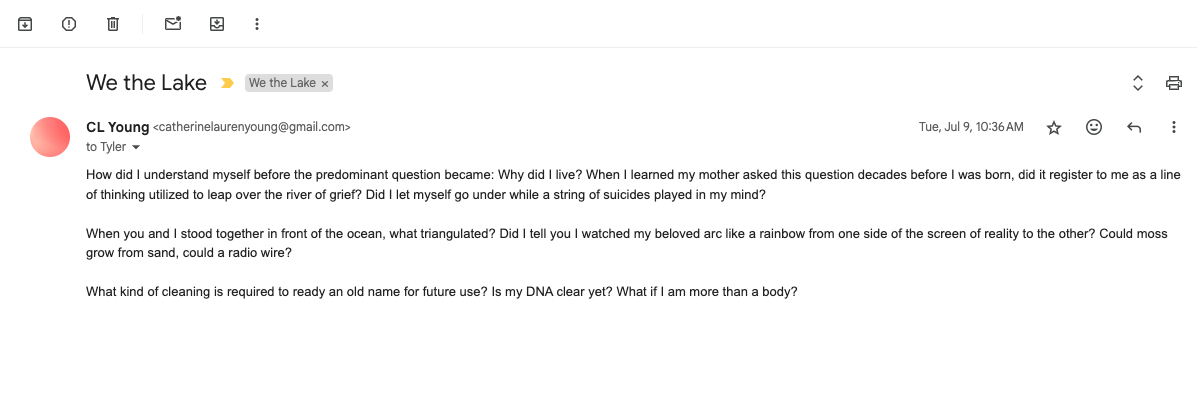Archive this email conversation

(x=25, y=24)
